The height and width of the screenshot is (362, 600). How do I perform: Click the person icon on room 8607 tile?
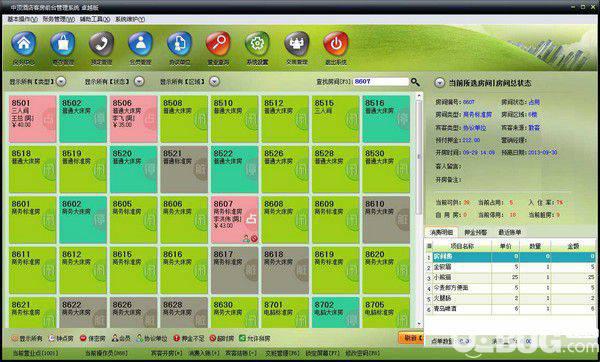(246, 239)
